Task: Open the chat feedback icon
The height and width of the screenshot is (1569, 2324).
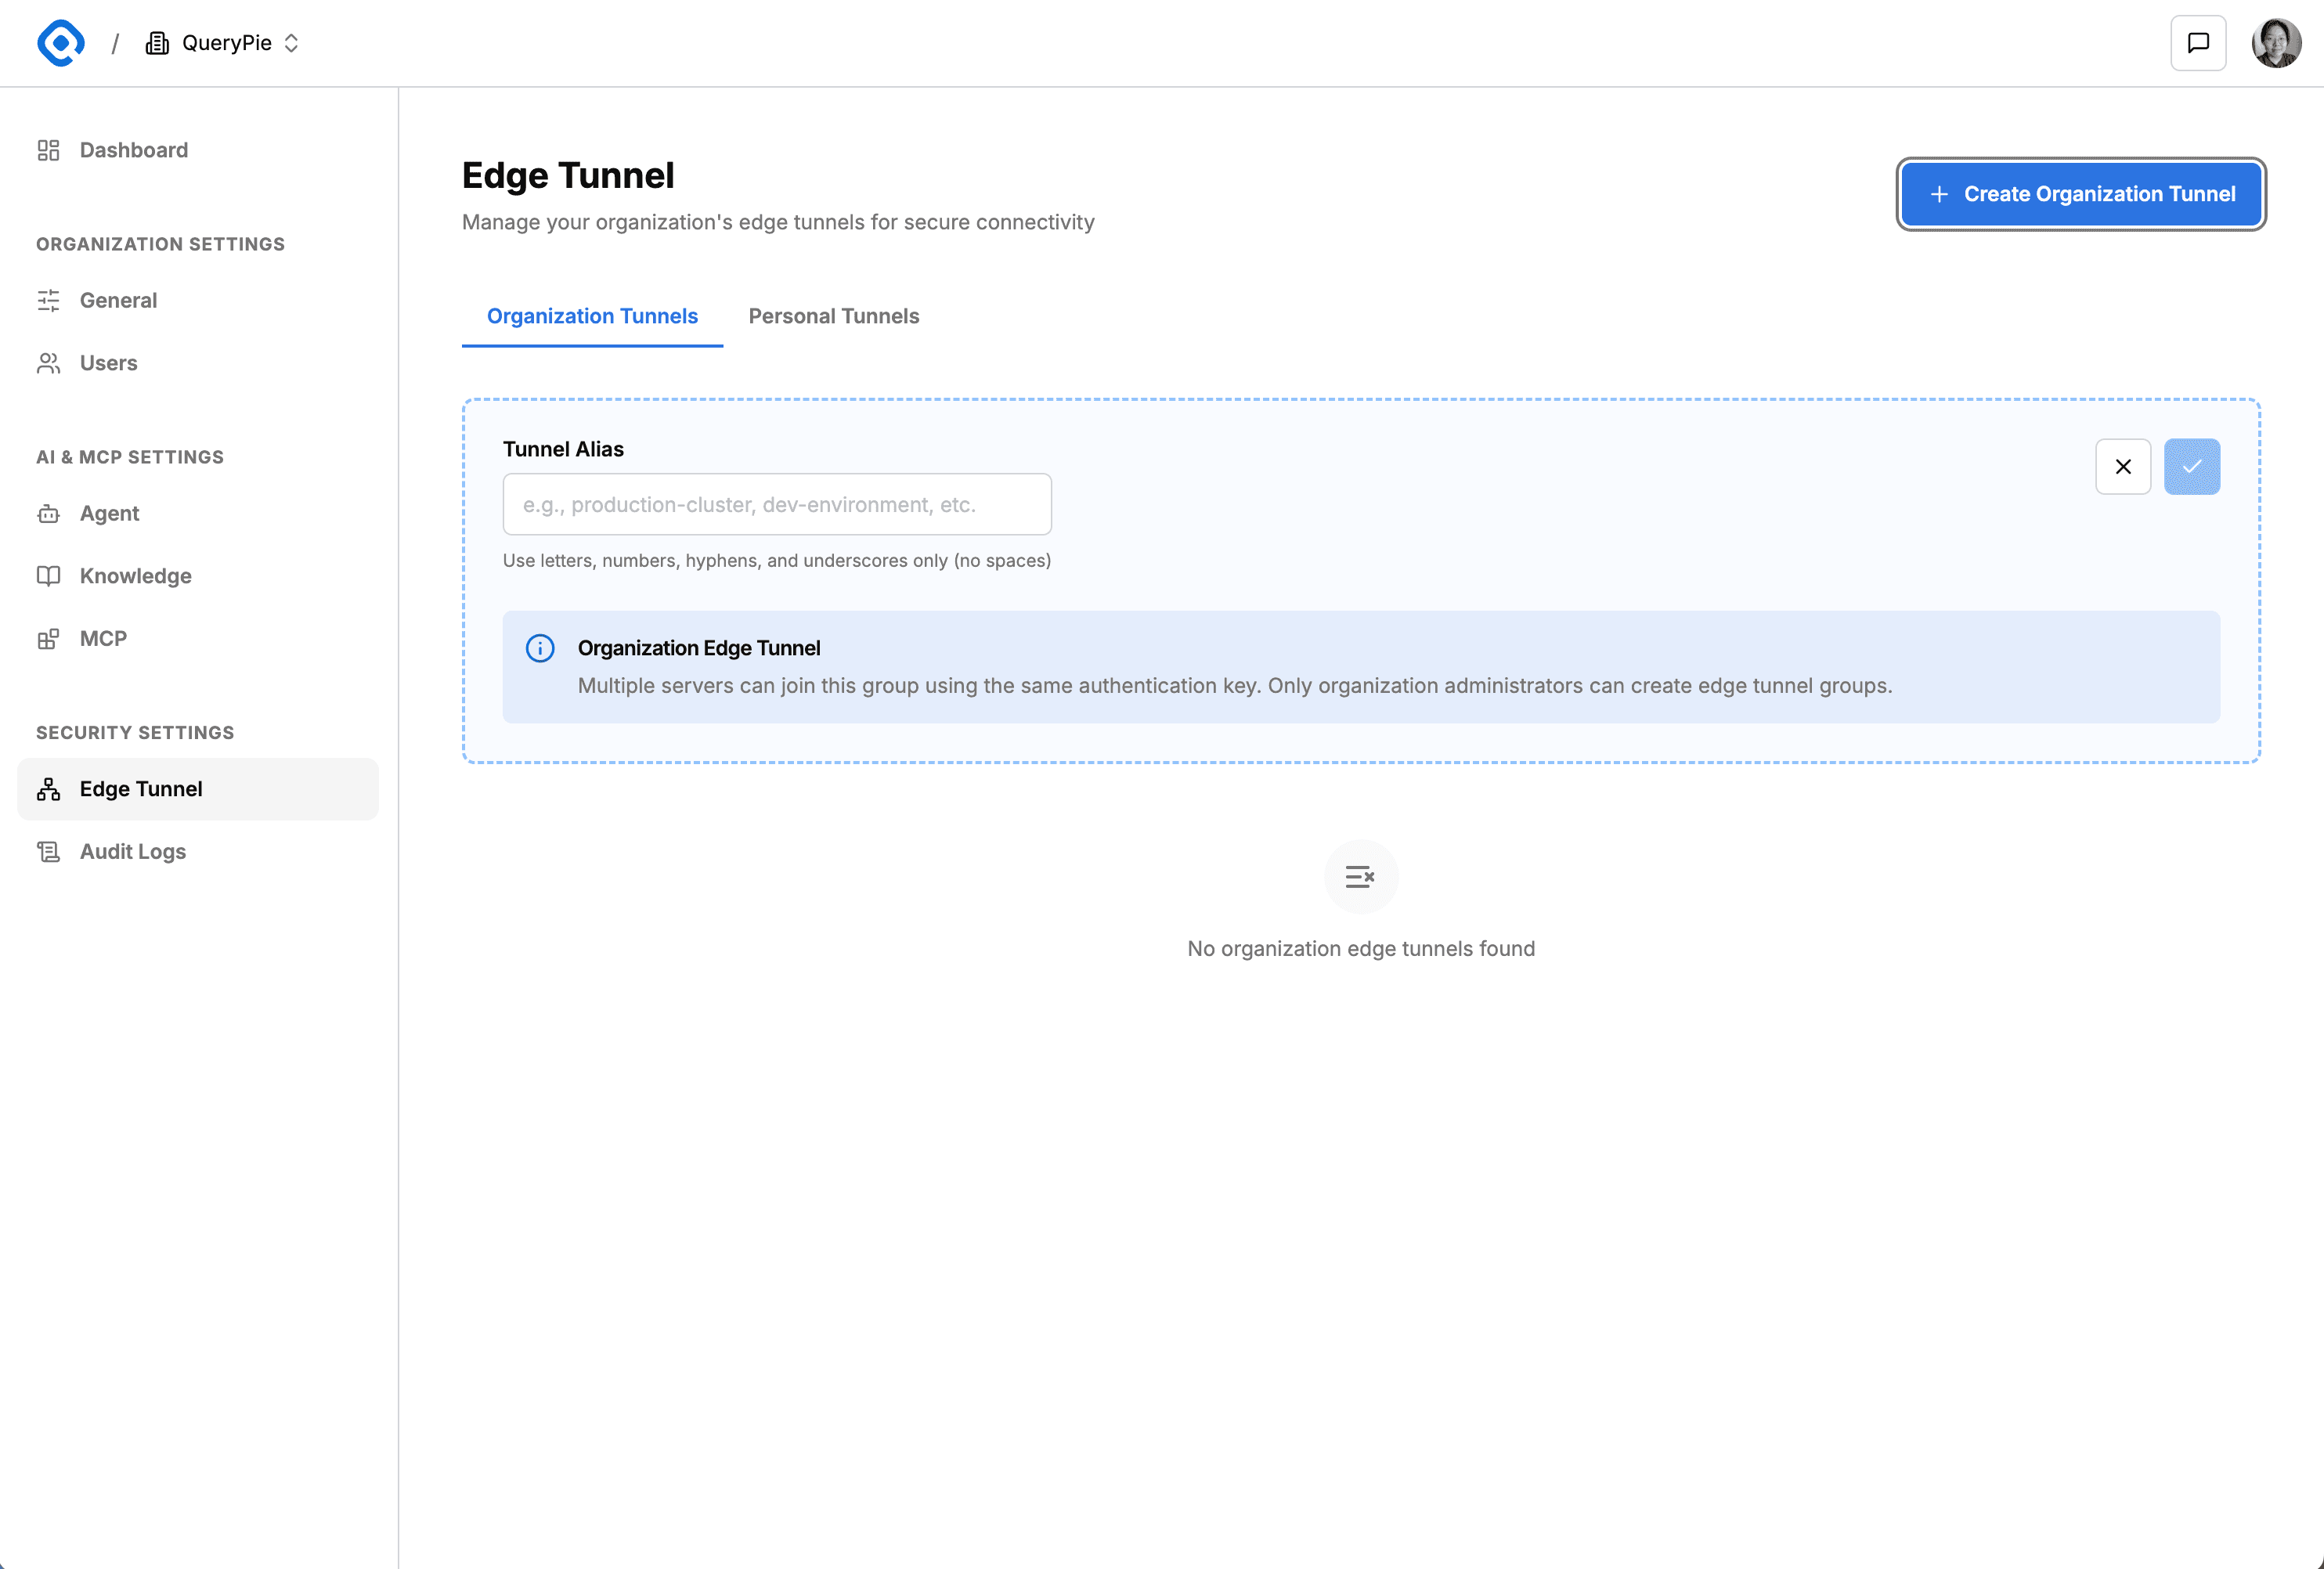Action: 2197,43
